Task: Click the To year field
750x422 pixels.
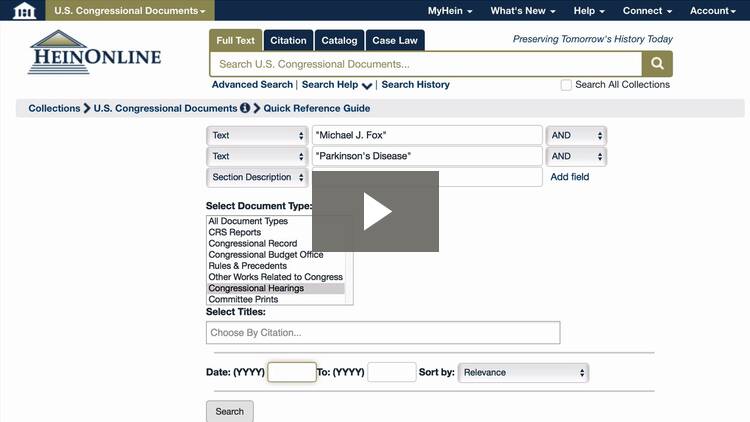Action: (x=392, y=372)
